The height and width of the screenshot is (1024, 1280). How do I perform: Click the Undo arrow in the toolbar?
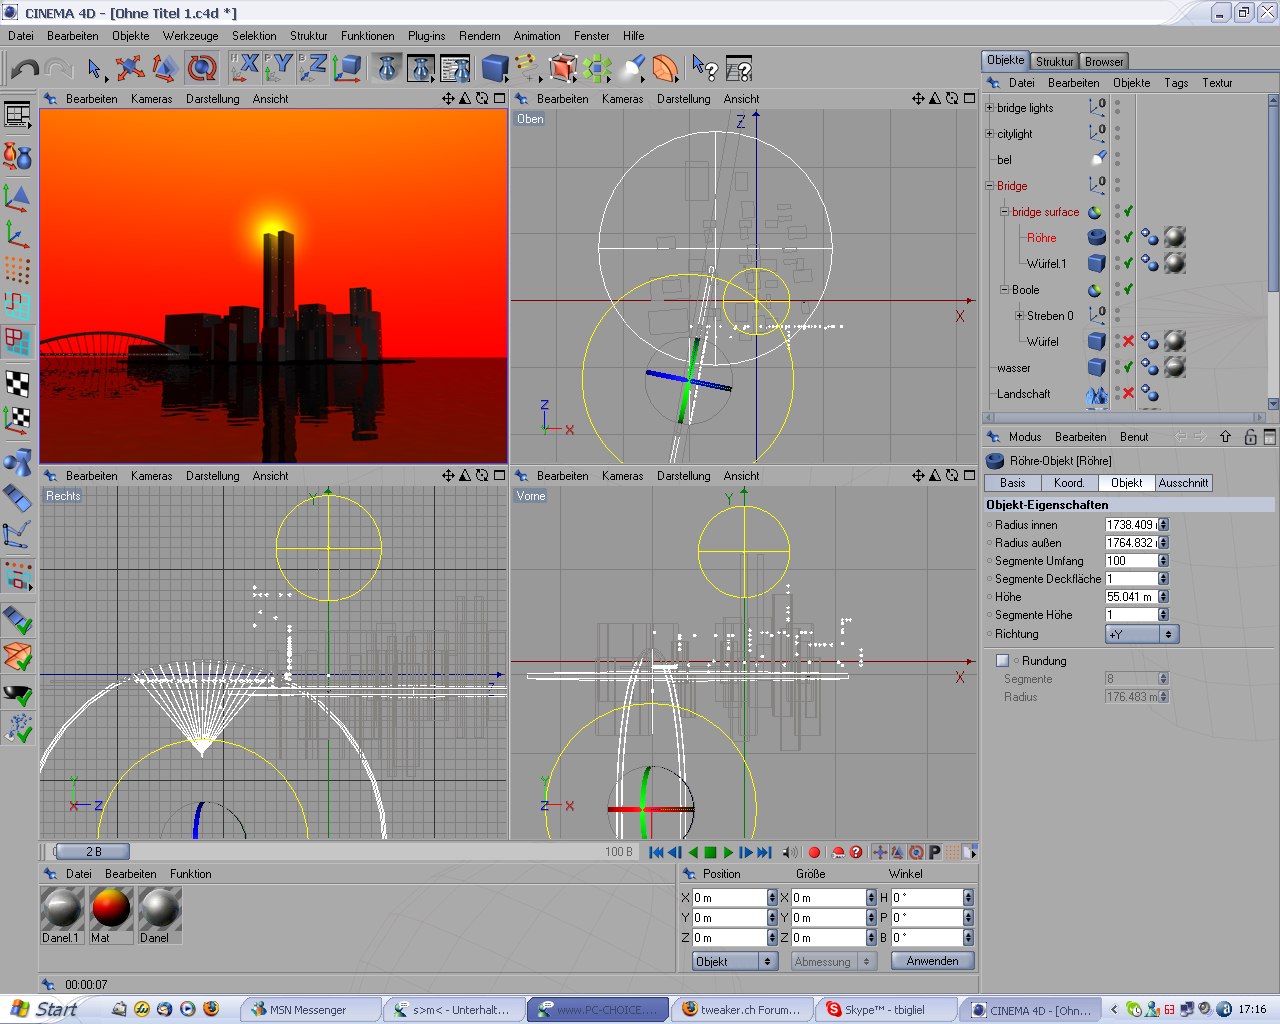[x=24, y=69]
